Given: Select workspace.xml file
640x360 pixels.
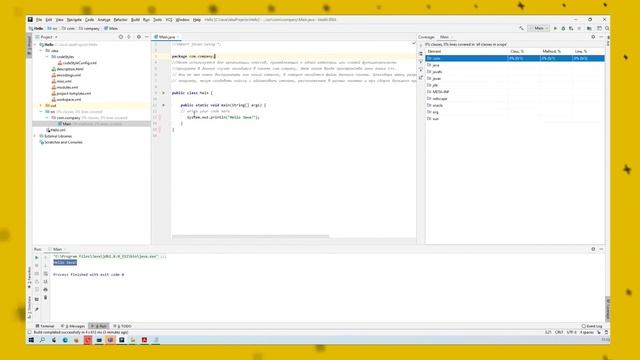Looking at the screenshot, I should [x=66, y=99].
